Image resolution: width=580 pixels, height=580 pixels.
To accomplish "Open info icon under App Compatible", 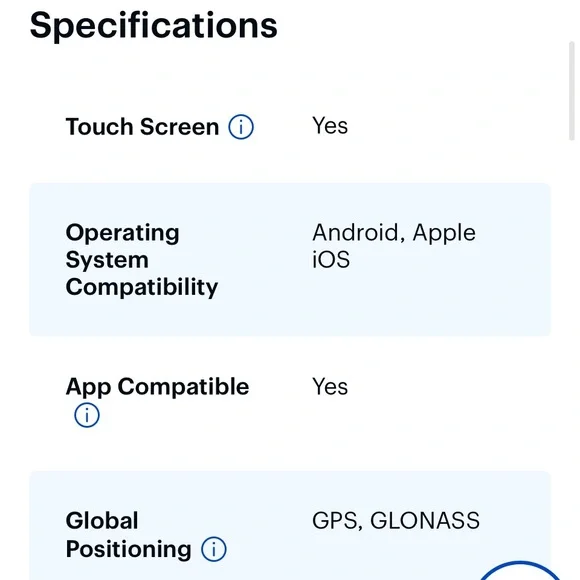I will 87,415.
